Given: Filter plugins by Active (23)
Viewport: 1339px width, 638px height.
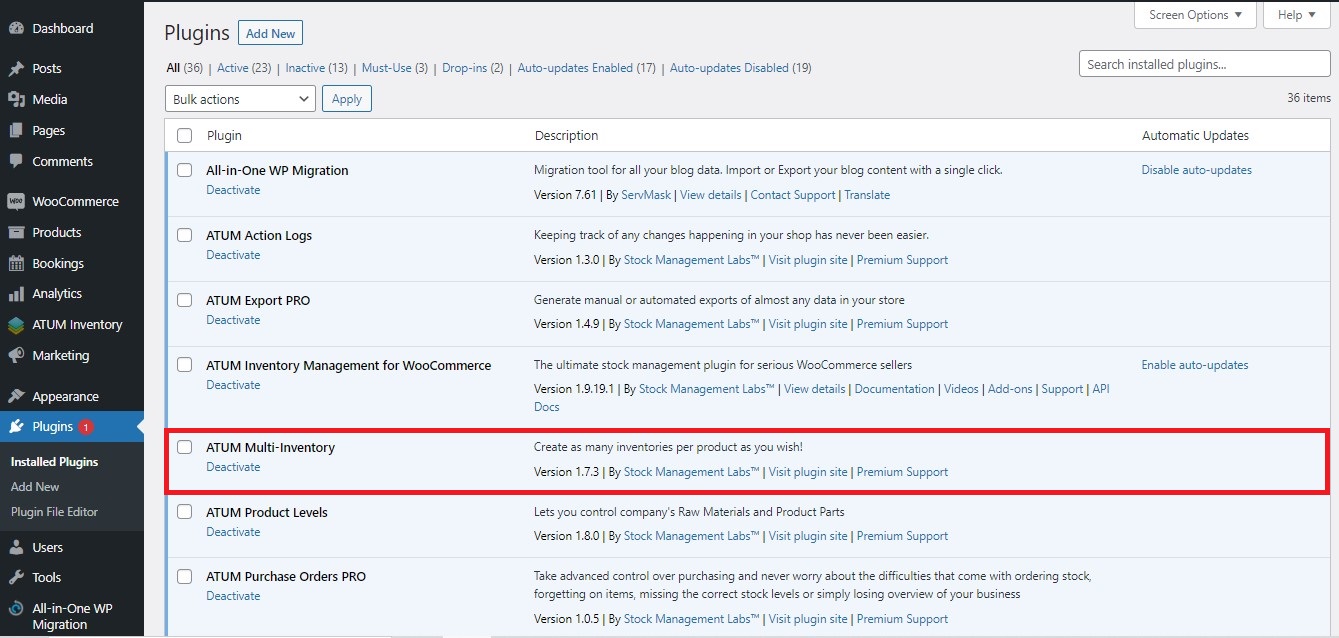Looking at the screenshot, I should [245, 68].
